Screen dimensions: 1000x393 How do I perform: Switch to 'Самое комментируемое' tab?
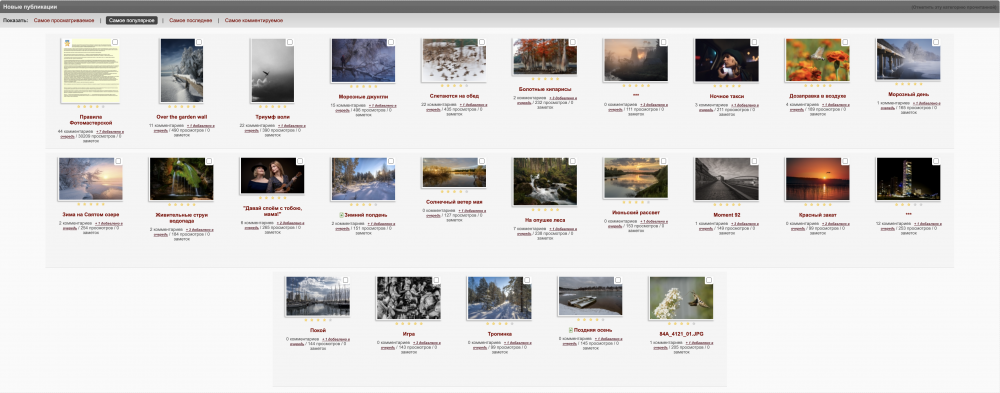click(254, 20)
